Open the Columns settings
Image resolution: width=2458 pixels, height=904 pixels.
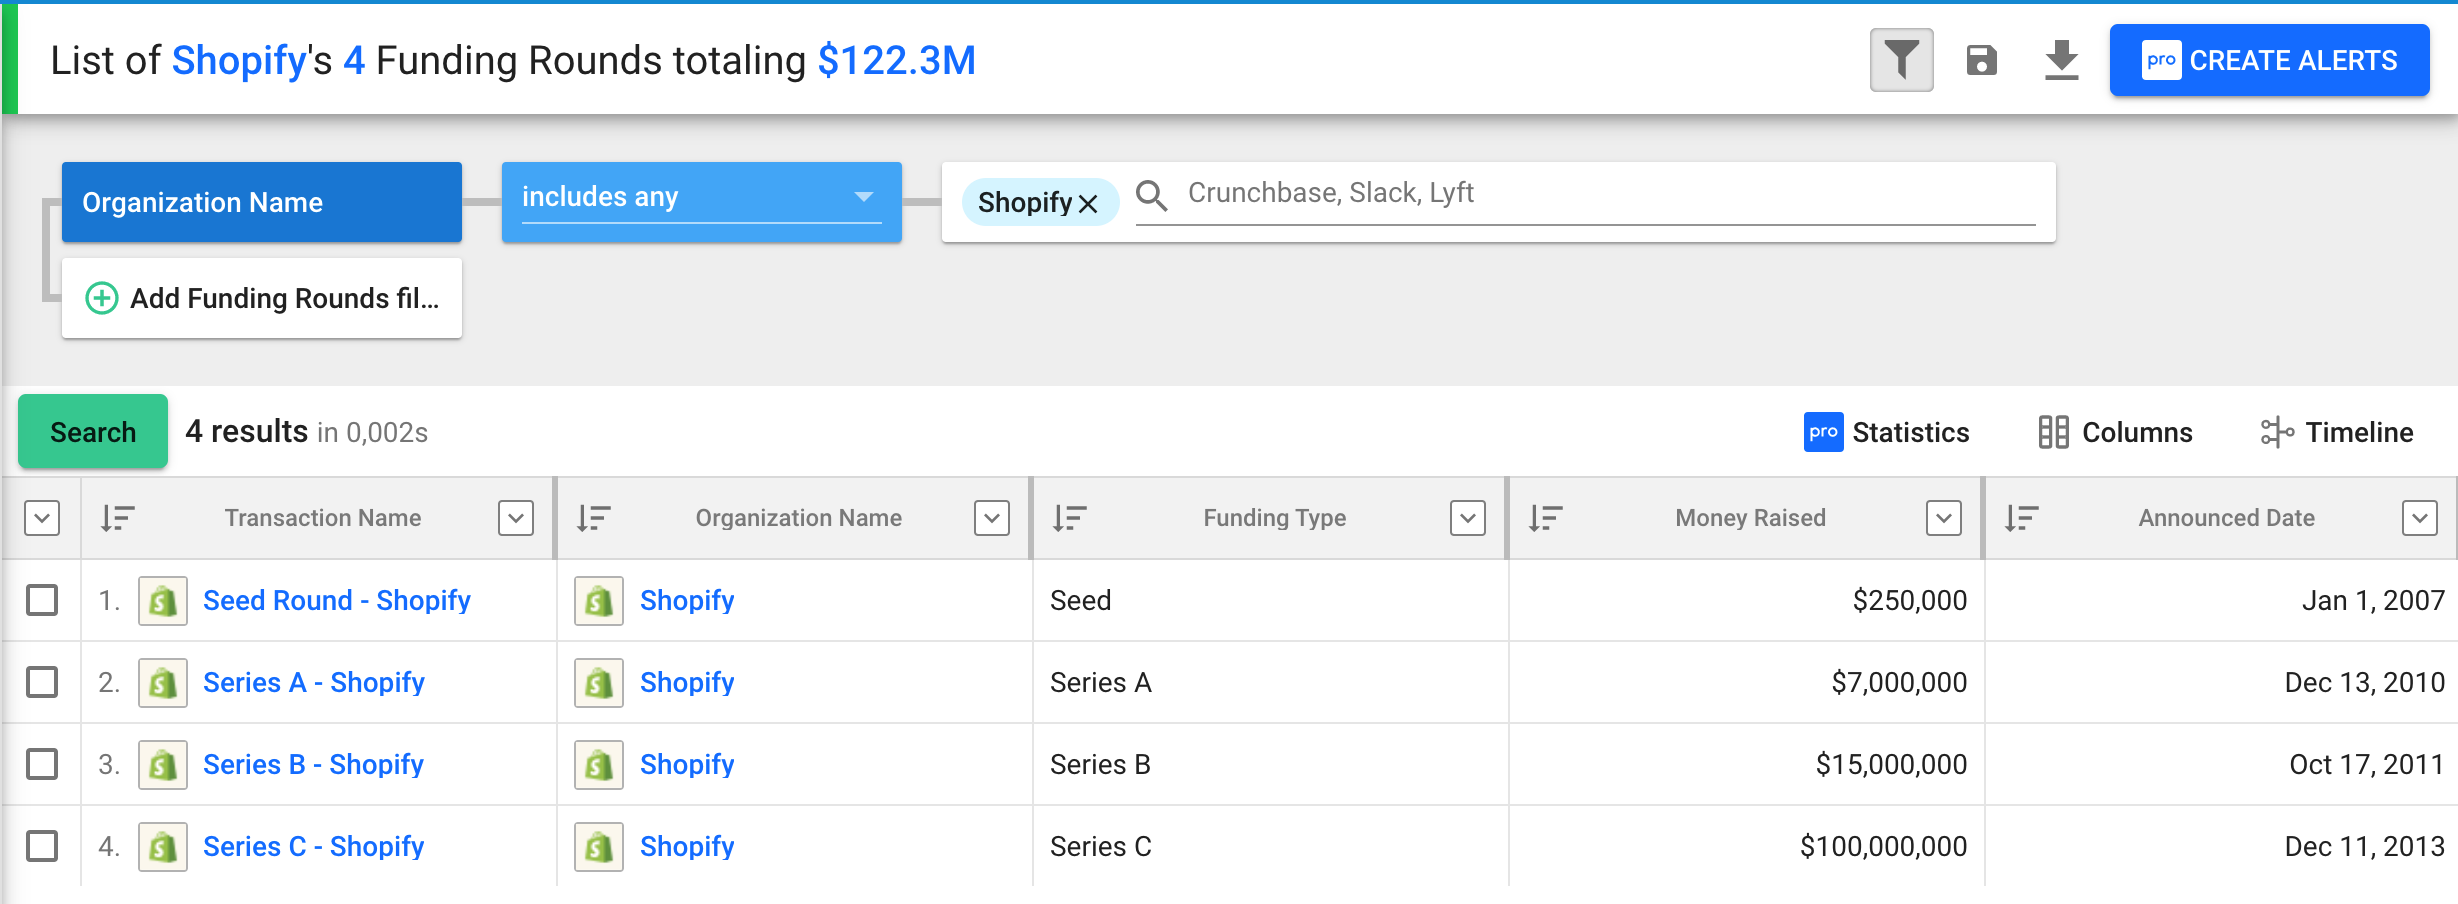(2115, 432)
